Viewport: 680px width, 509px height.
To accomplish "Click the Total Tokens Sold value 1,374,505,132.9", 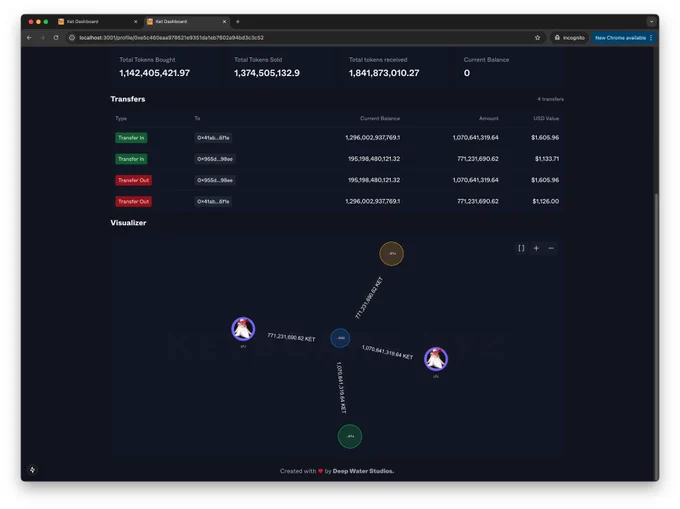I will [267, 73].
